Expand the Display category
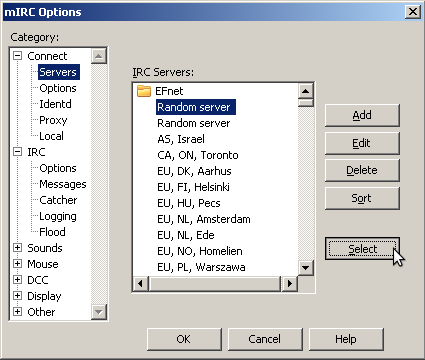 pos(17,296)
